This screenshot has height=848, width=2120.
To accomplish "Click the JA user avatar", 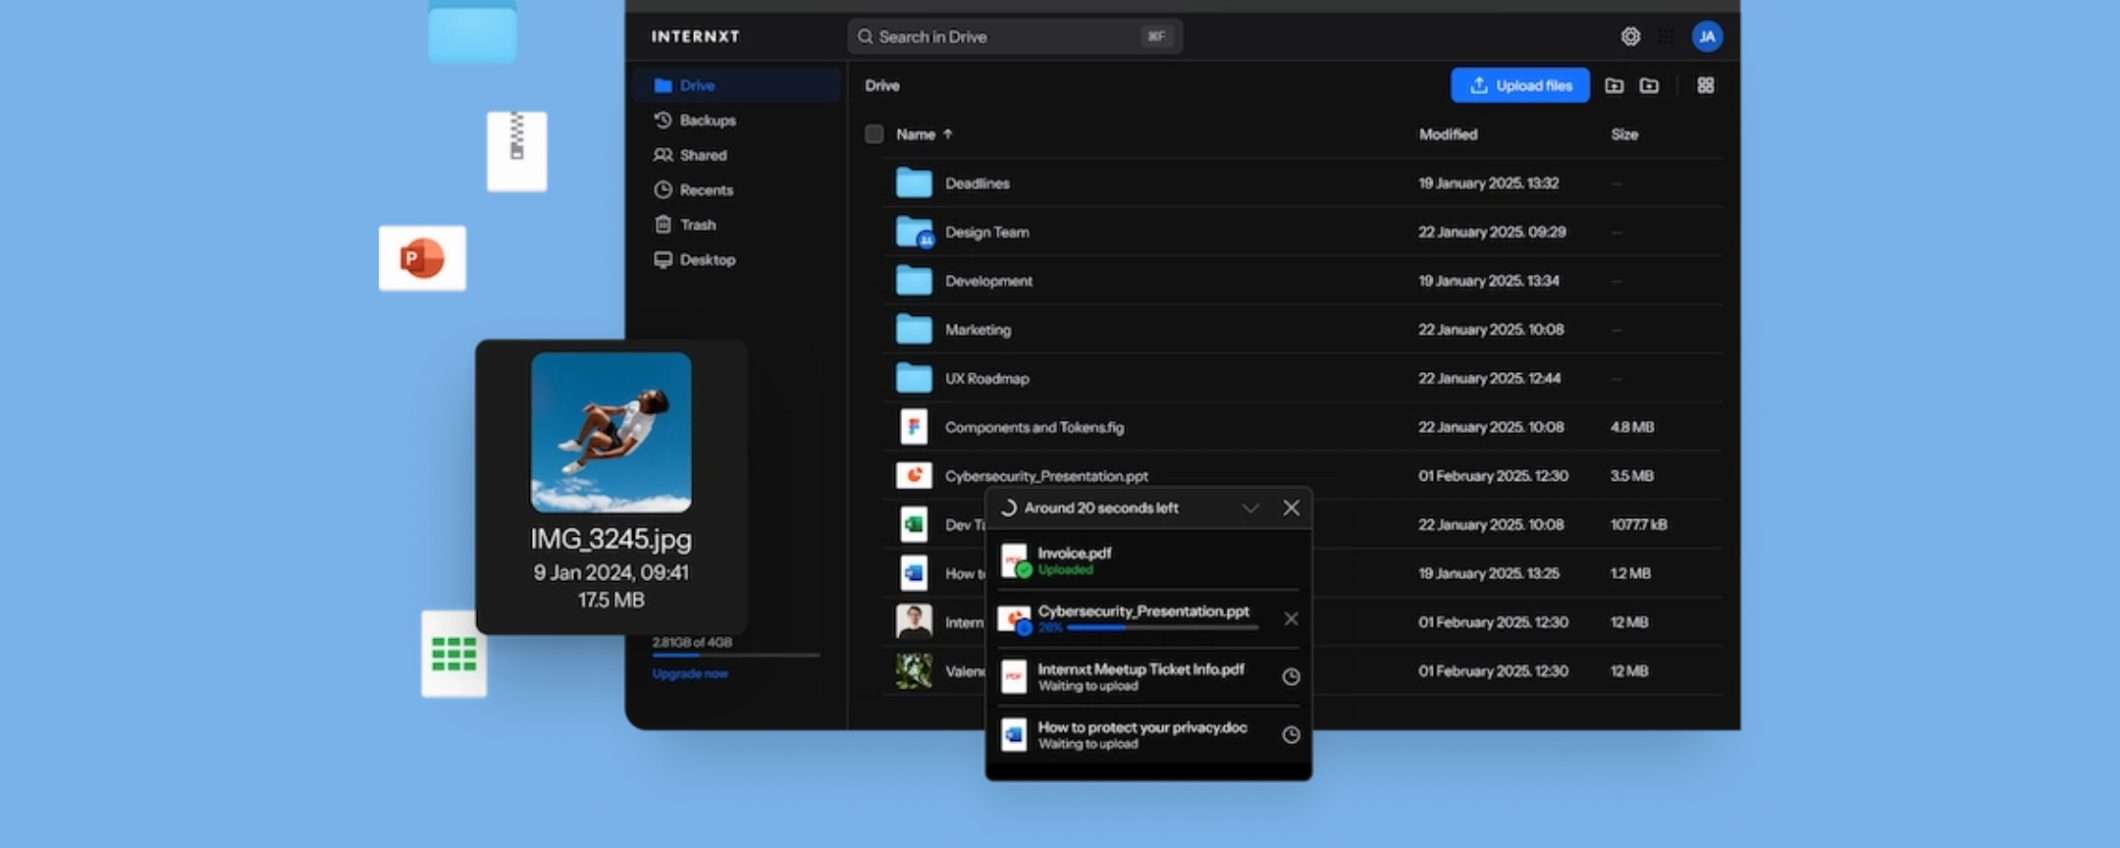I will point(1706,37).
